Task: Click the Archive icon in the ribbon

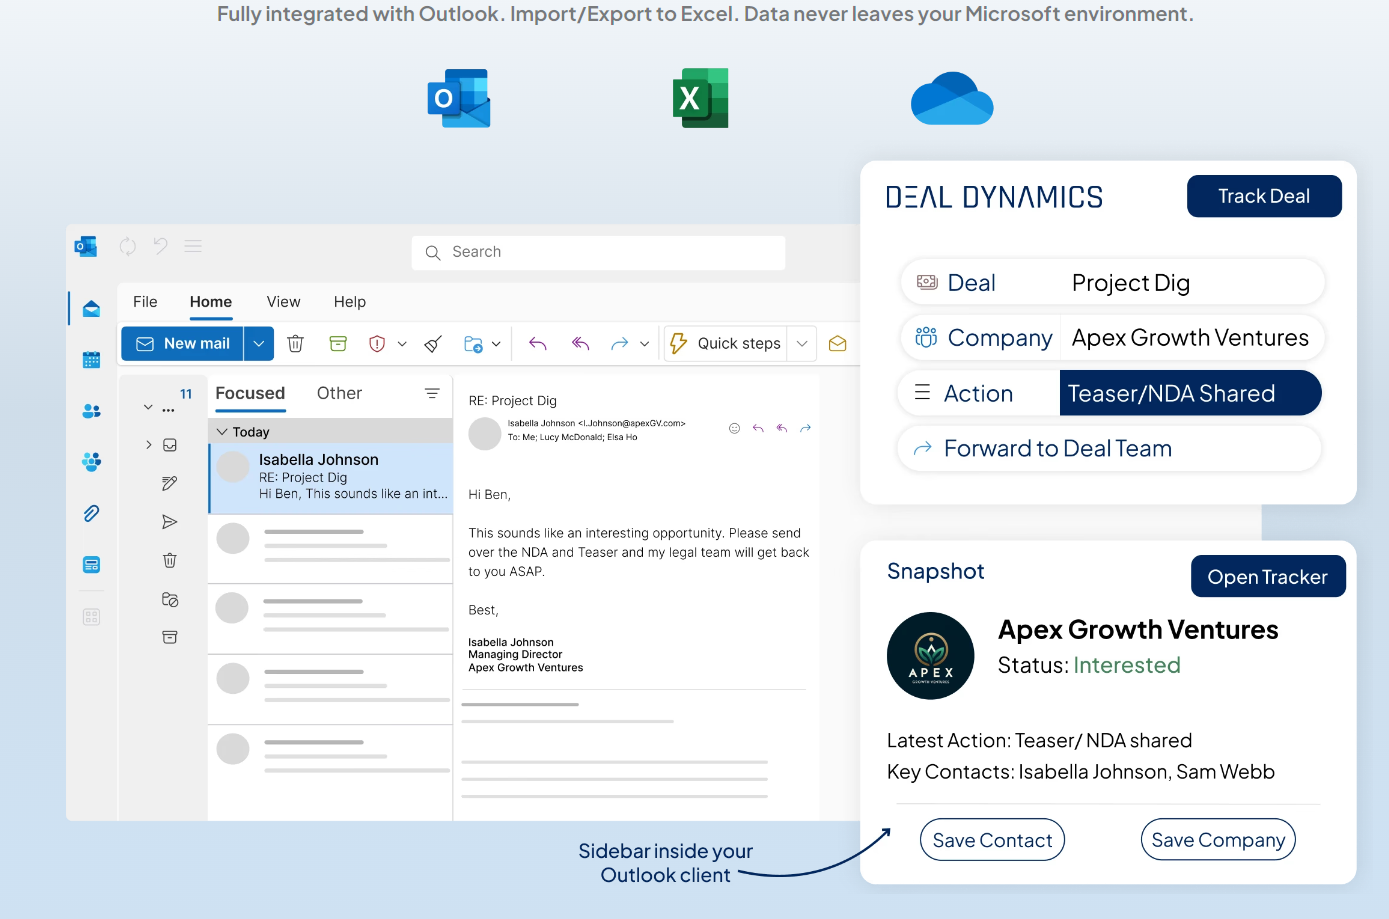Action: tap(338, 344)
